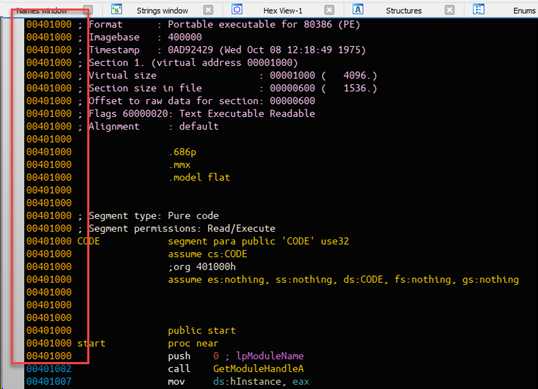Screen dimensions: 538x389
Task: Click the Enums tab icon
Action: coord(479,9)
